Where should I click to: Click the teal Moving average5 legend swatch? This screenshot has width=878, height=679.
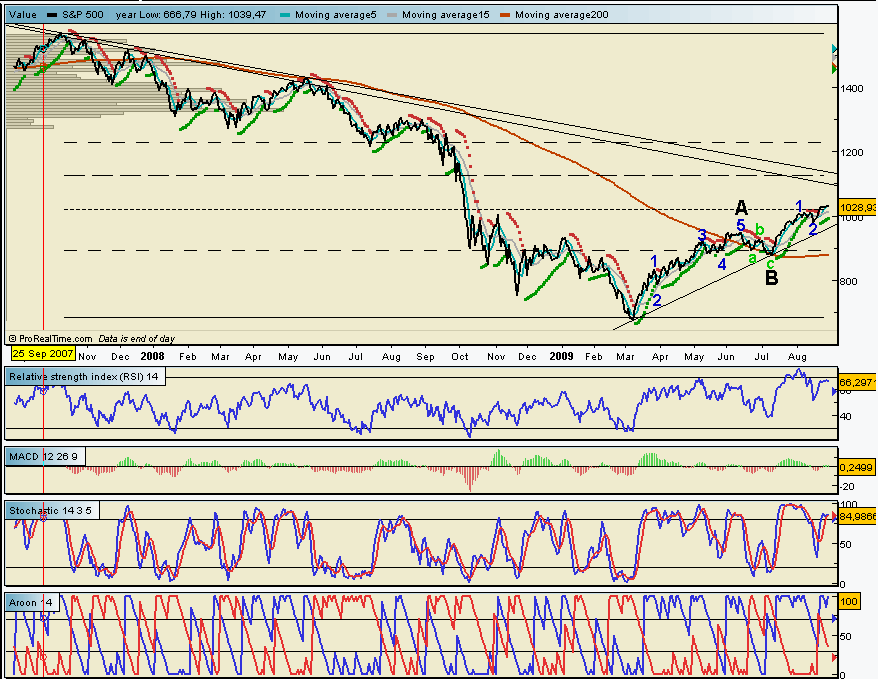tap(285, 15)
